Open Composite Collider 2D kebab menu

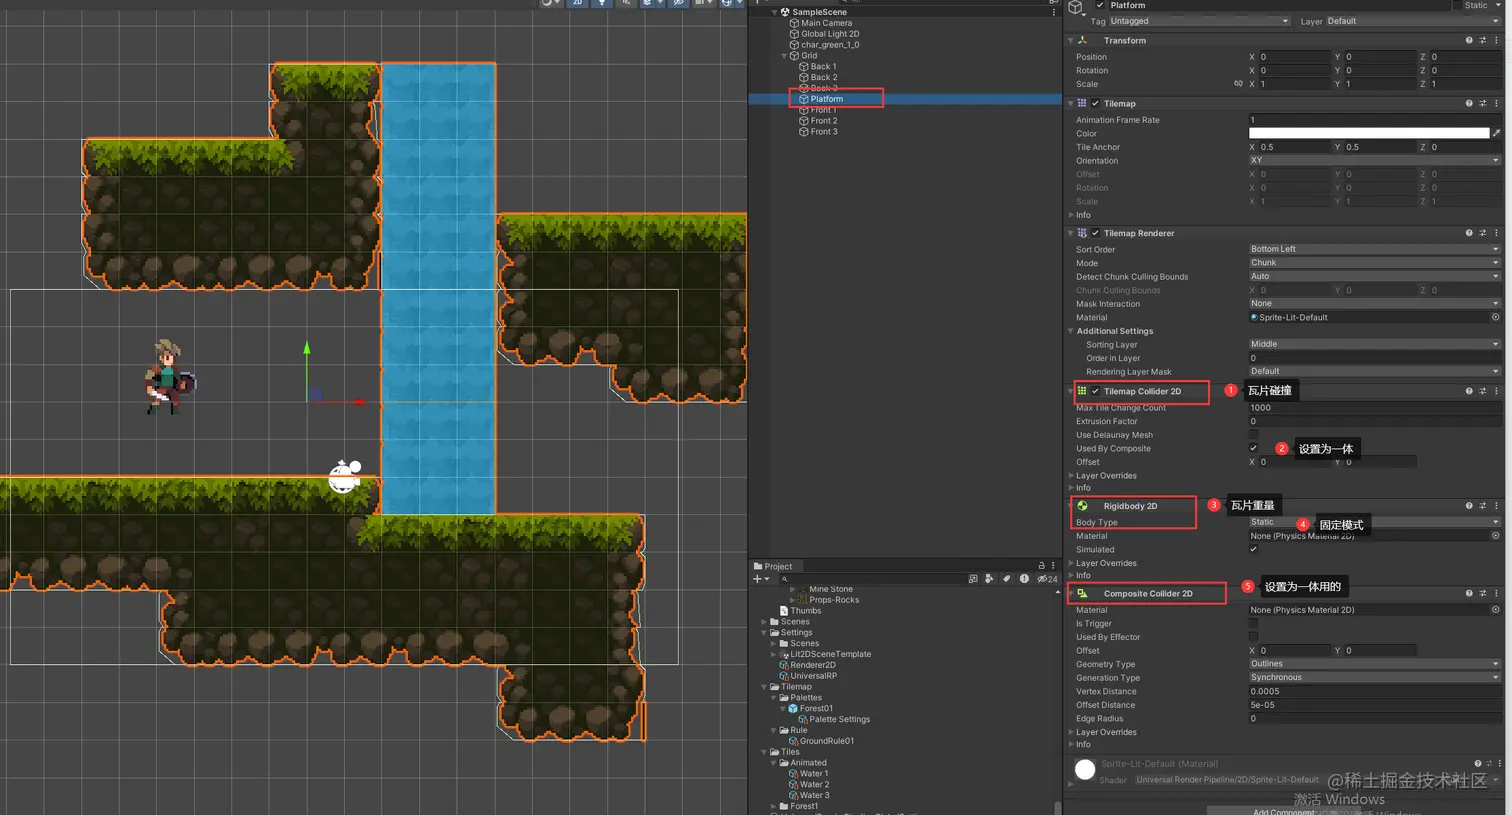click(x=1496, y=593)
